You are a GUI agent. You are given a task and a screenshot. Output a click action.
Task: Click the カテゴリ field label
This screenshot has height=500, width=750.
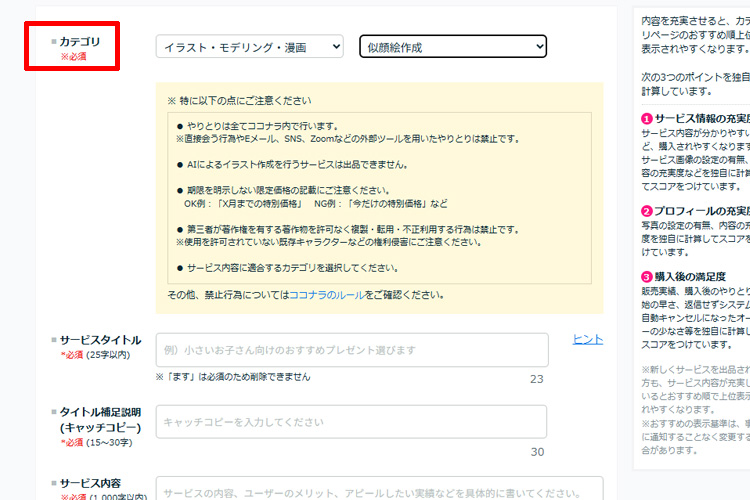click(80, 41)
